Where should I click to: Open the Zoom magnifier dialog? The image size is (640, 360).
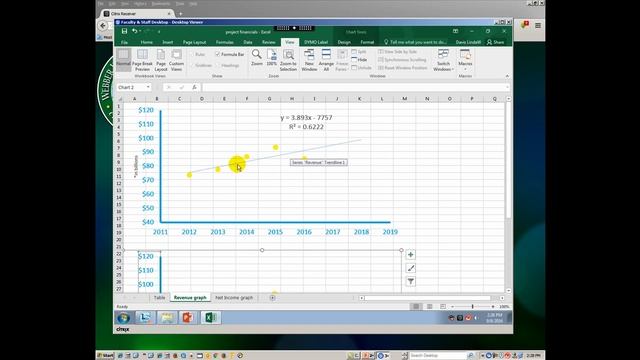coord(257,58)
